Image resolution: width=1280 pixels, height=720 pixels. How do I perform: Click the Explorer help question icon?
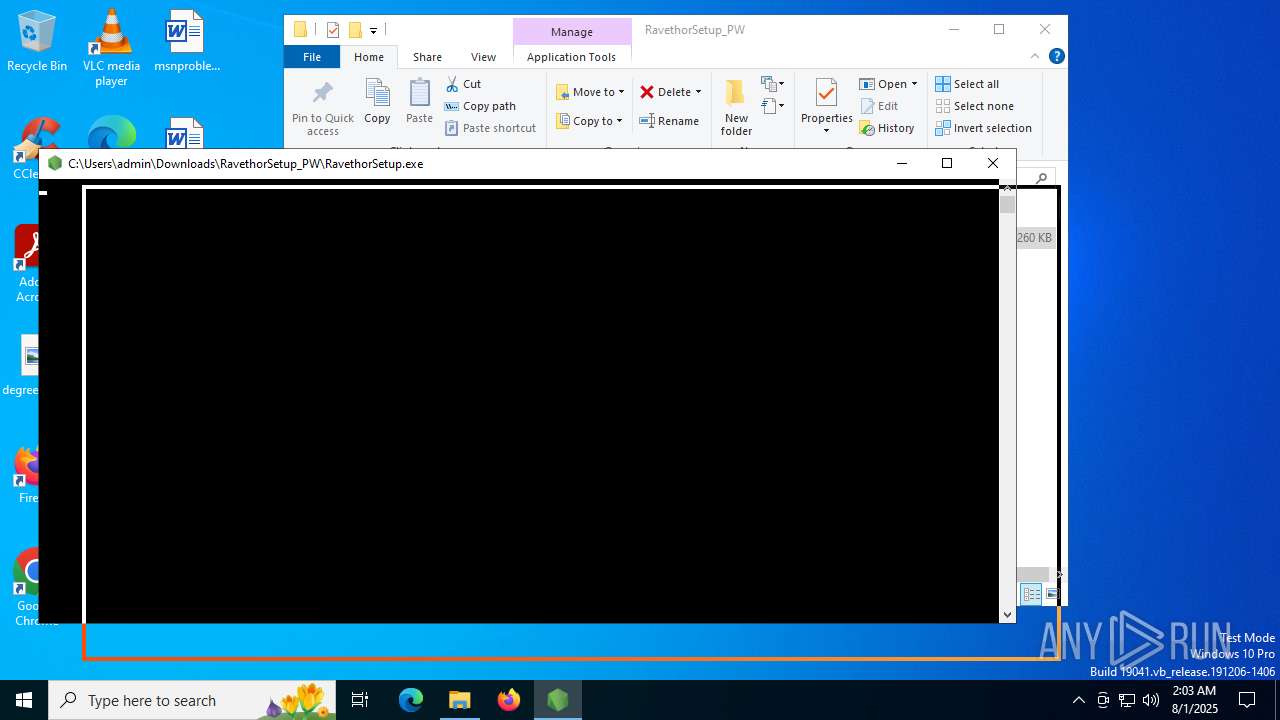1056,57
